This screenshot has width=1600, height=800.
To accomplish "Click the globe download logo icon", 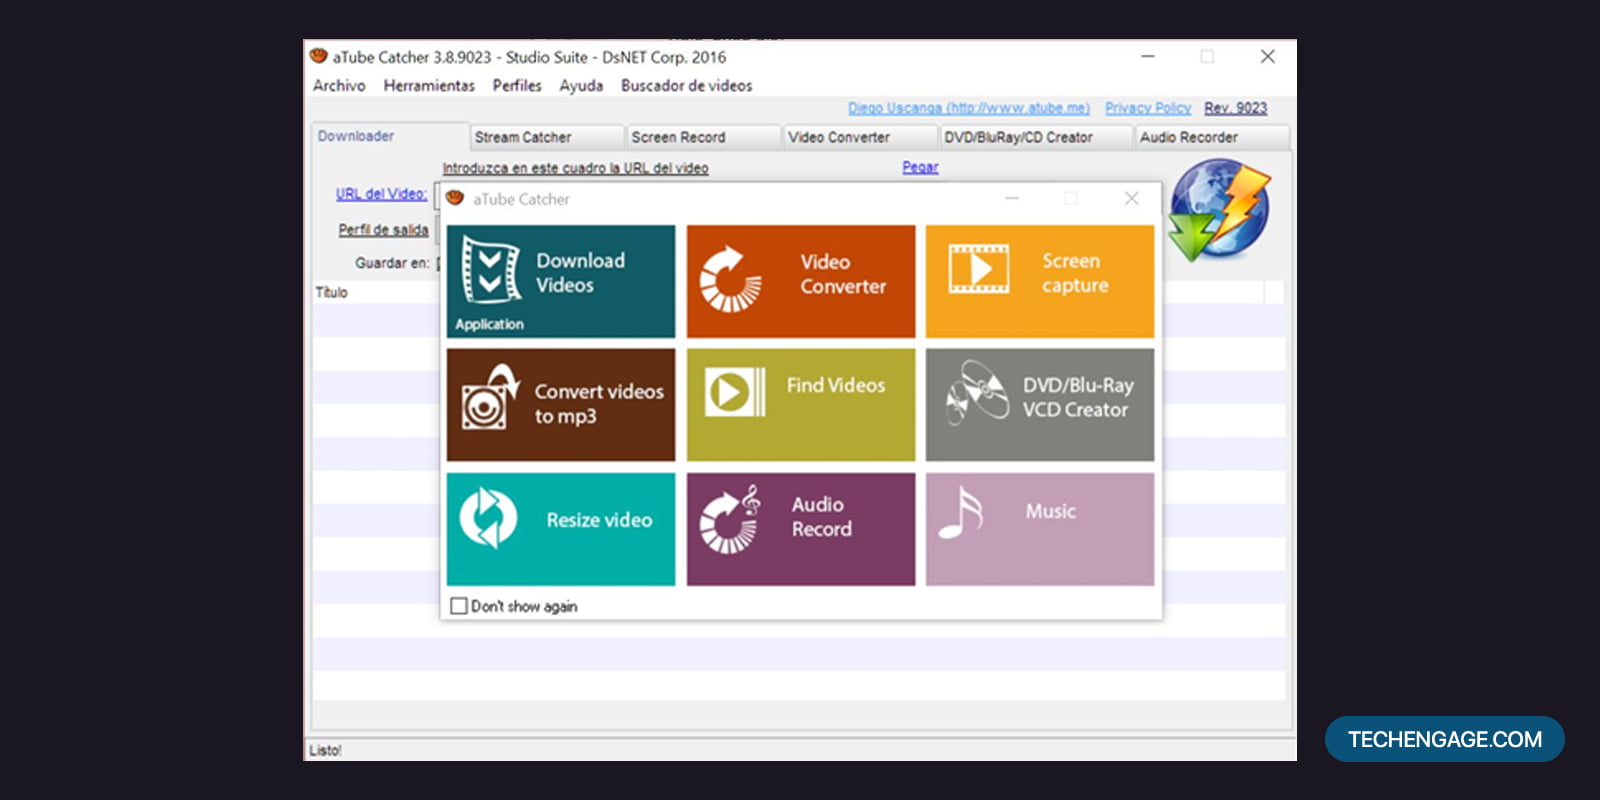I will (x=1219, y=212).
